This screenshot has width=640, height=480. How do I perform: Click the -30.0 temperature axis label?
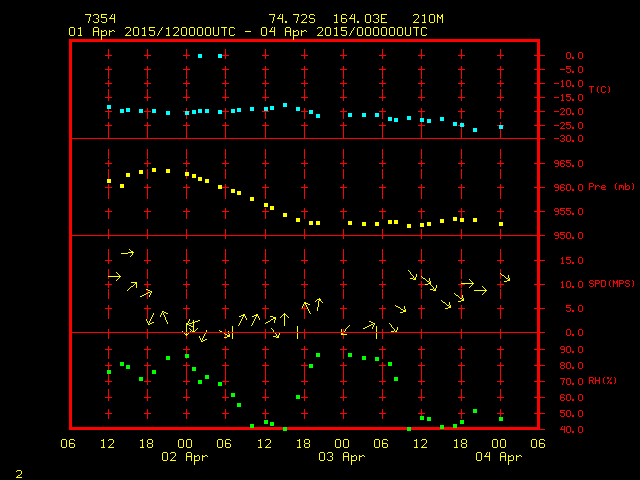(569, 139)
